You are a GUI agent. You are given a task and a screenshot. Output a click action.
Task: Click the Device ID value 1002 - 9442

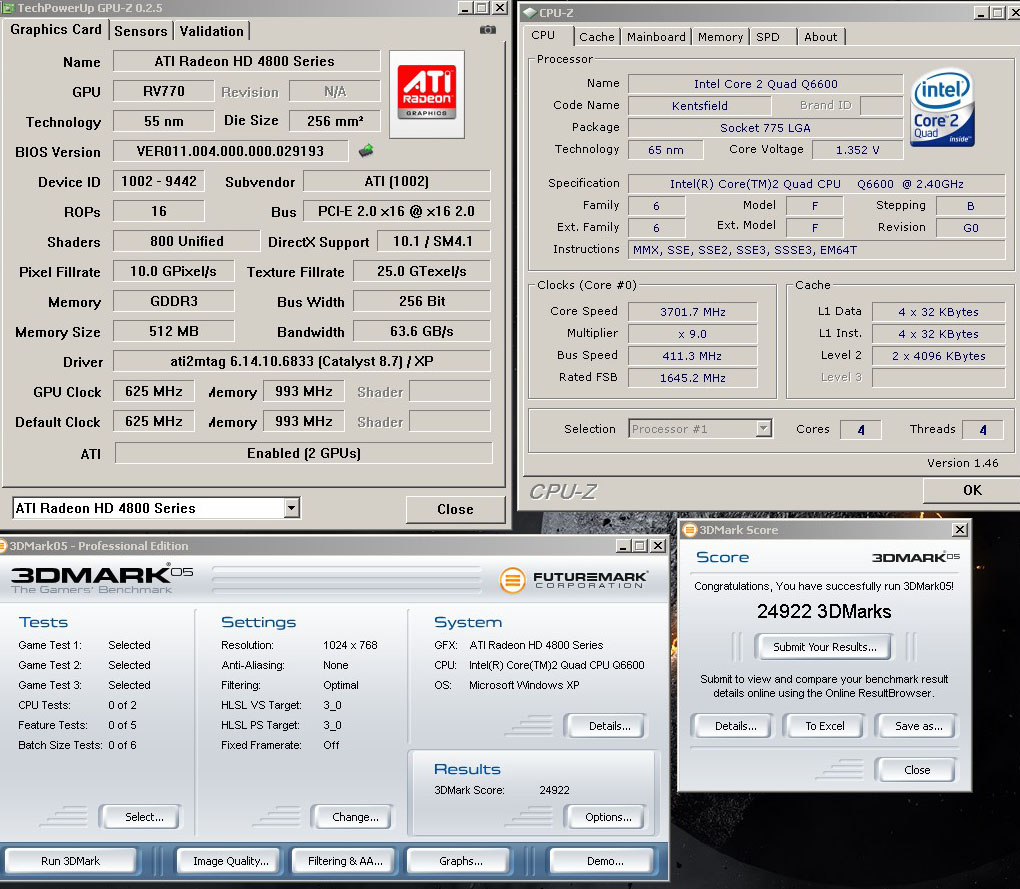[159, 181]
